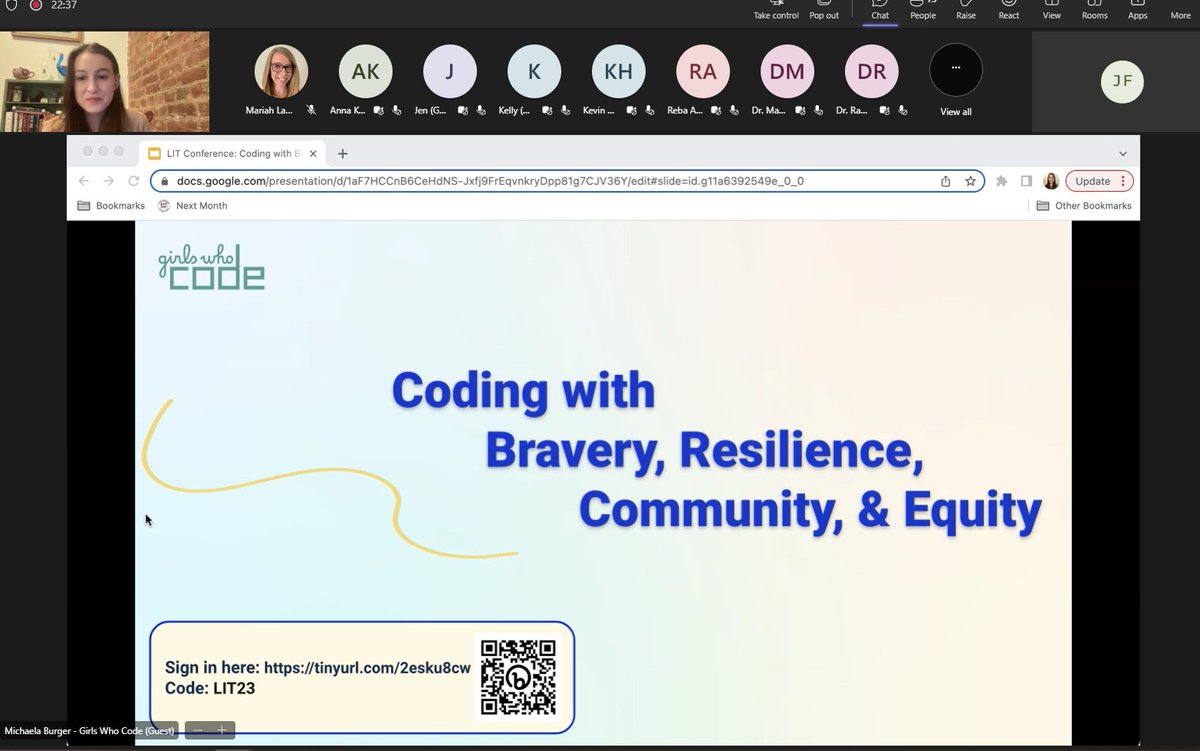
Task: Click Anna K...'s microphone icon
Action: coord(397,111)
